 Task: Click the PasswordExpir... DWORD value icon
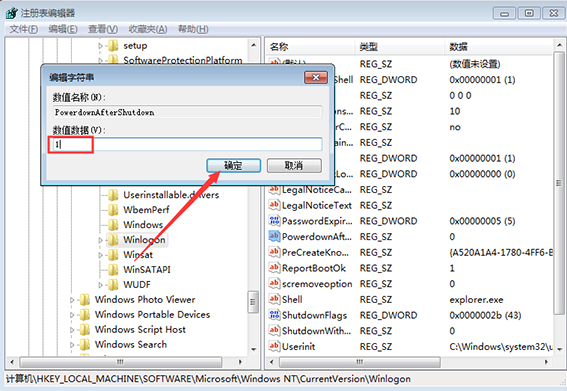coord(274,221)
